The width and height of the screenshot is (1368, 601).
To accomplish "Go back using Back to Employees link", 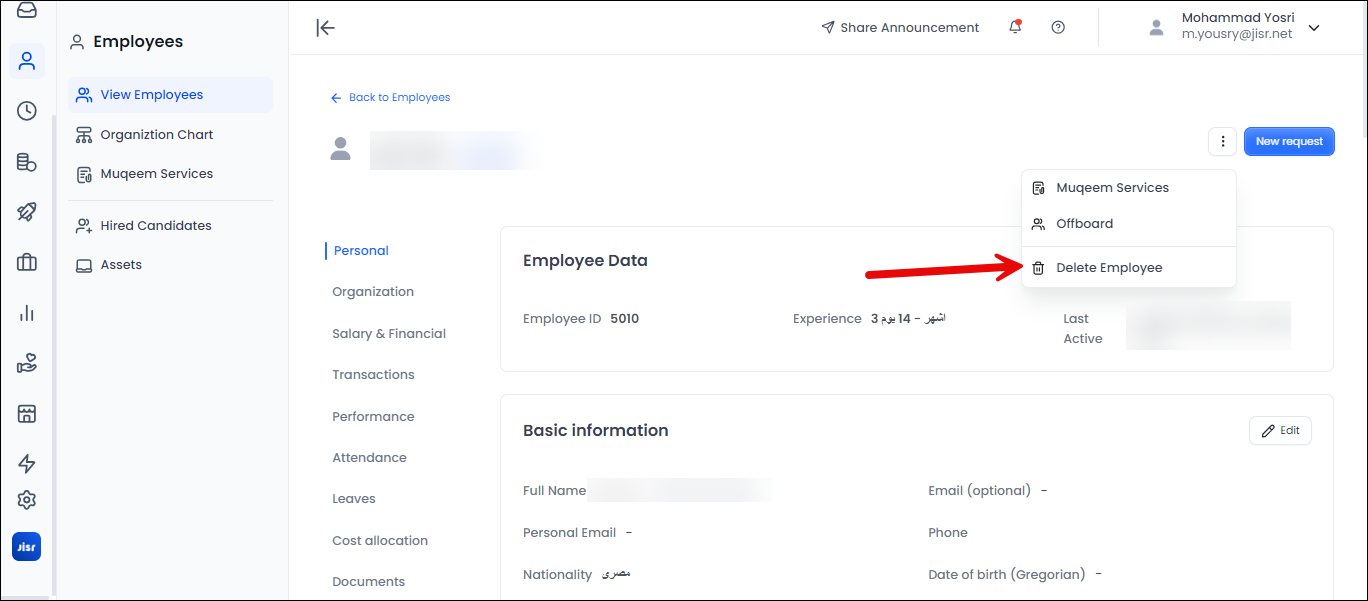I will point(391,97).
